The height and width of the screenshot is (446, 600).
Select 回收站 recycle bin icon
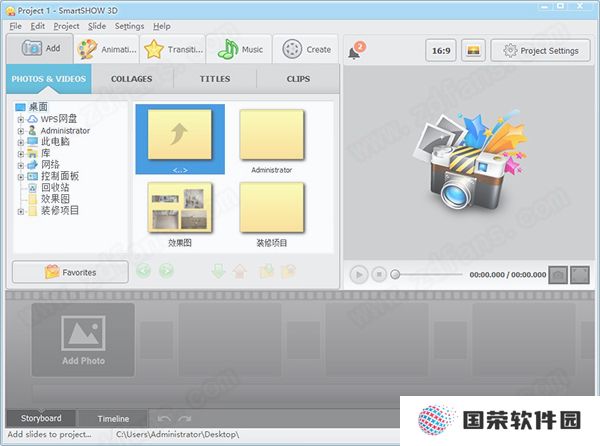point(33,187)
